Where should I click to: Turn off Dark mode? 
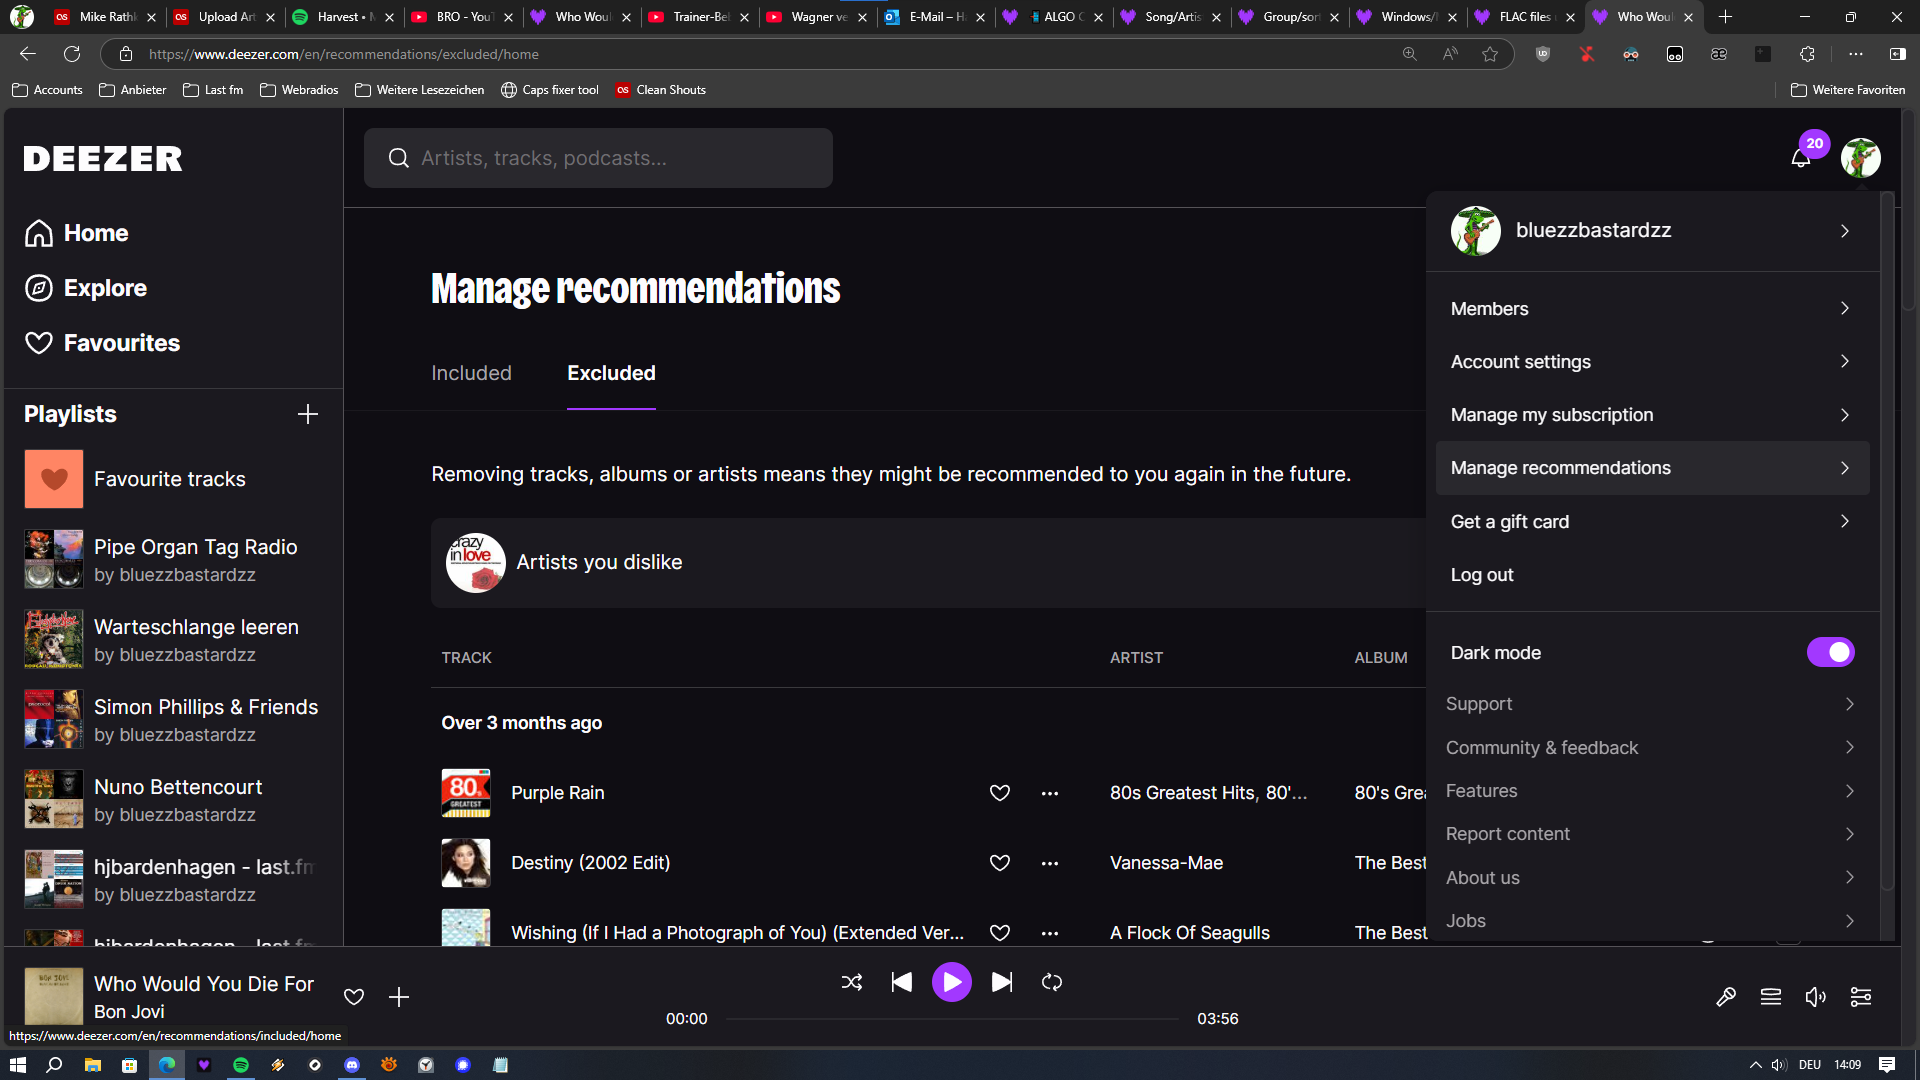coord(1830,652)
